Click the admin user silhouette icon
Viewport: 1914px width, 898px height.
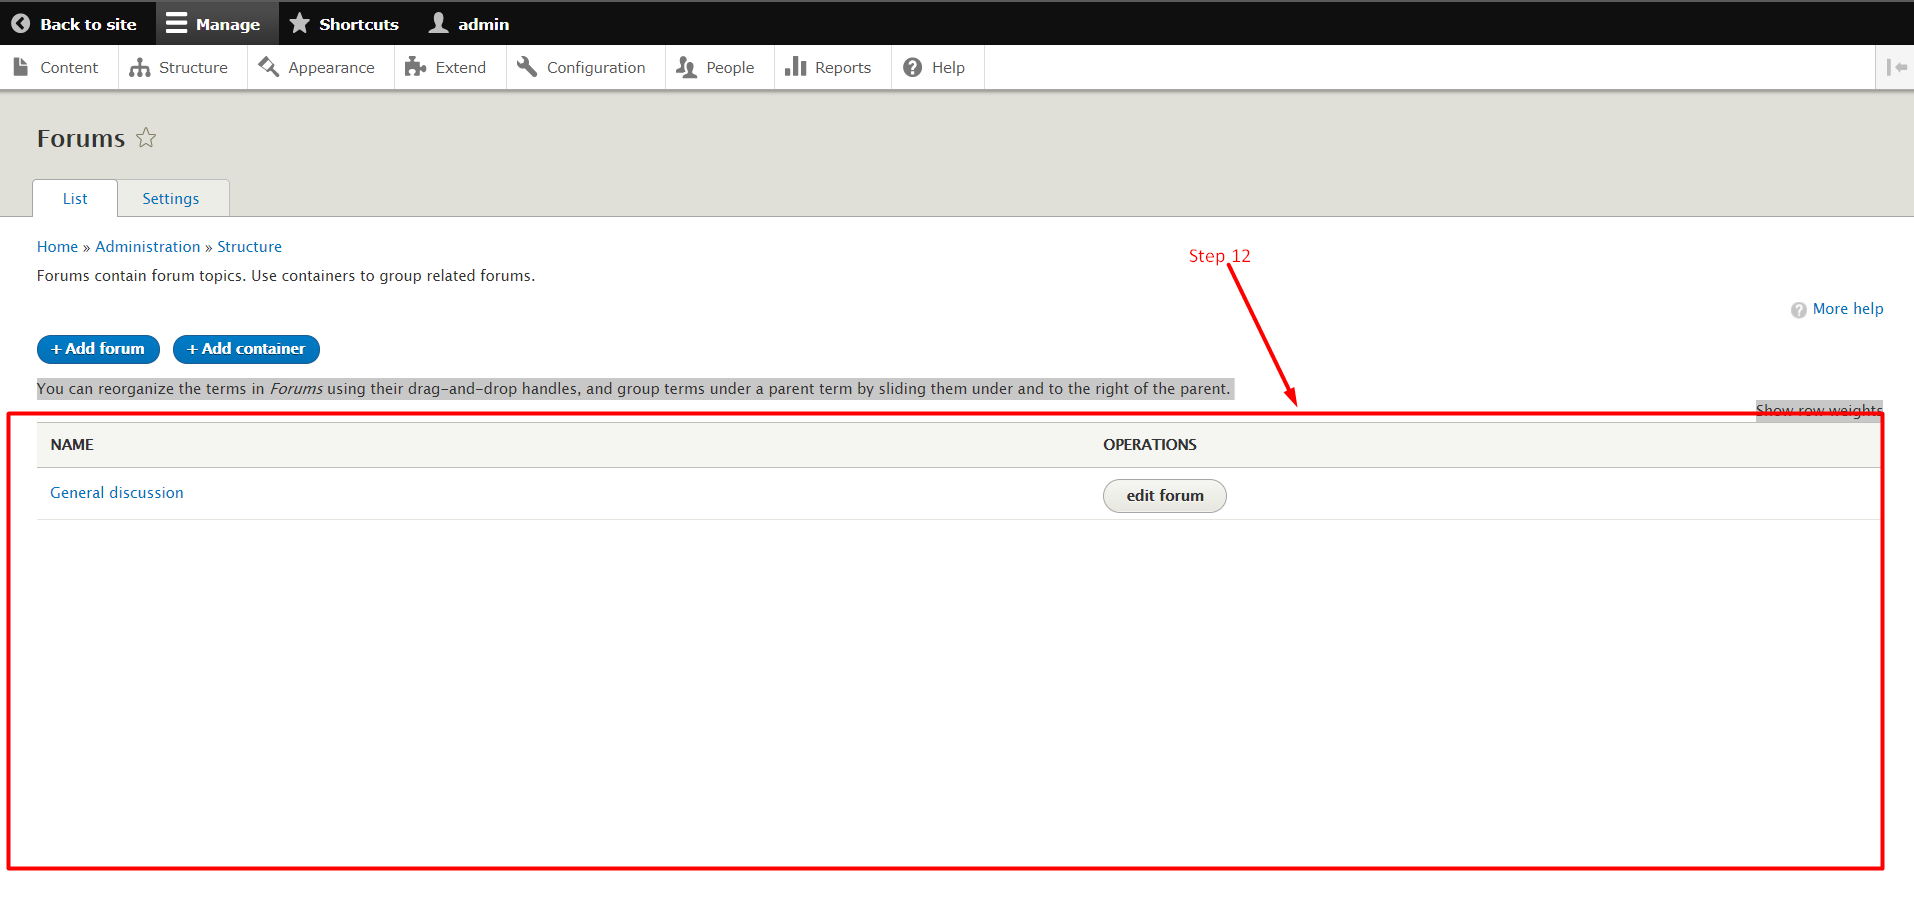(438, 23)
